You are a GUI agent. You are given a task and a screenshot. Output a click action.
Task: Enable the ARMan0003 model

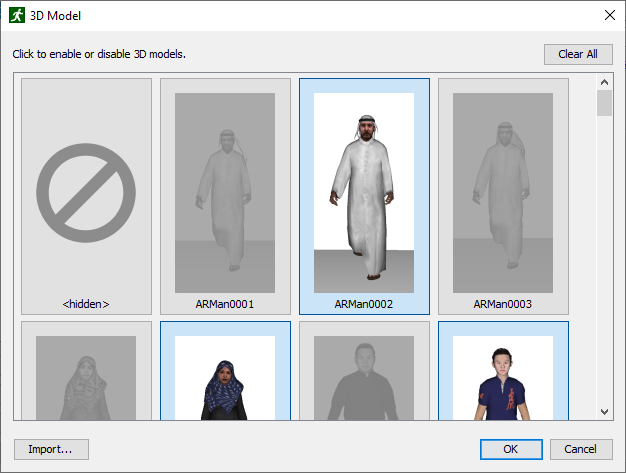pyautogui.click(x=503, y=196)
